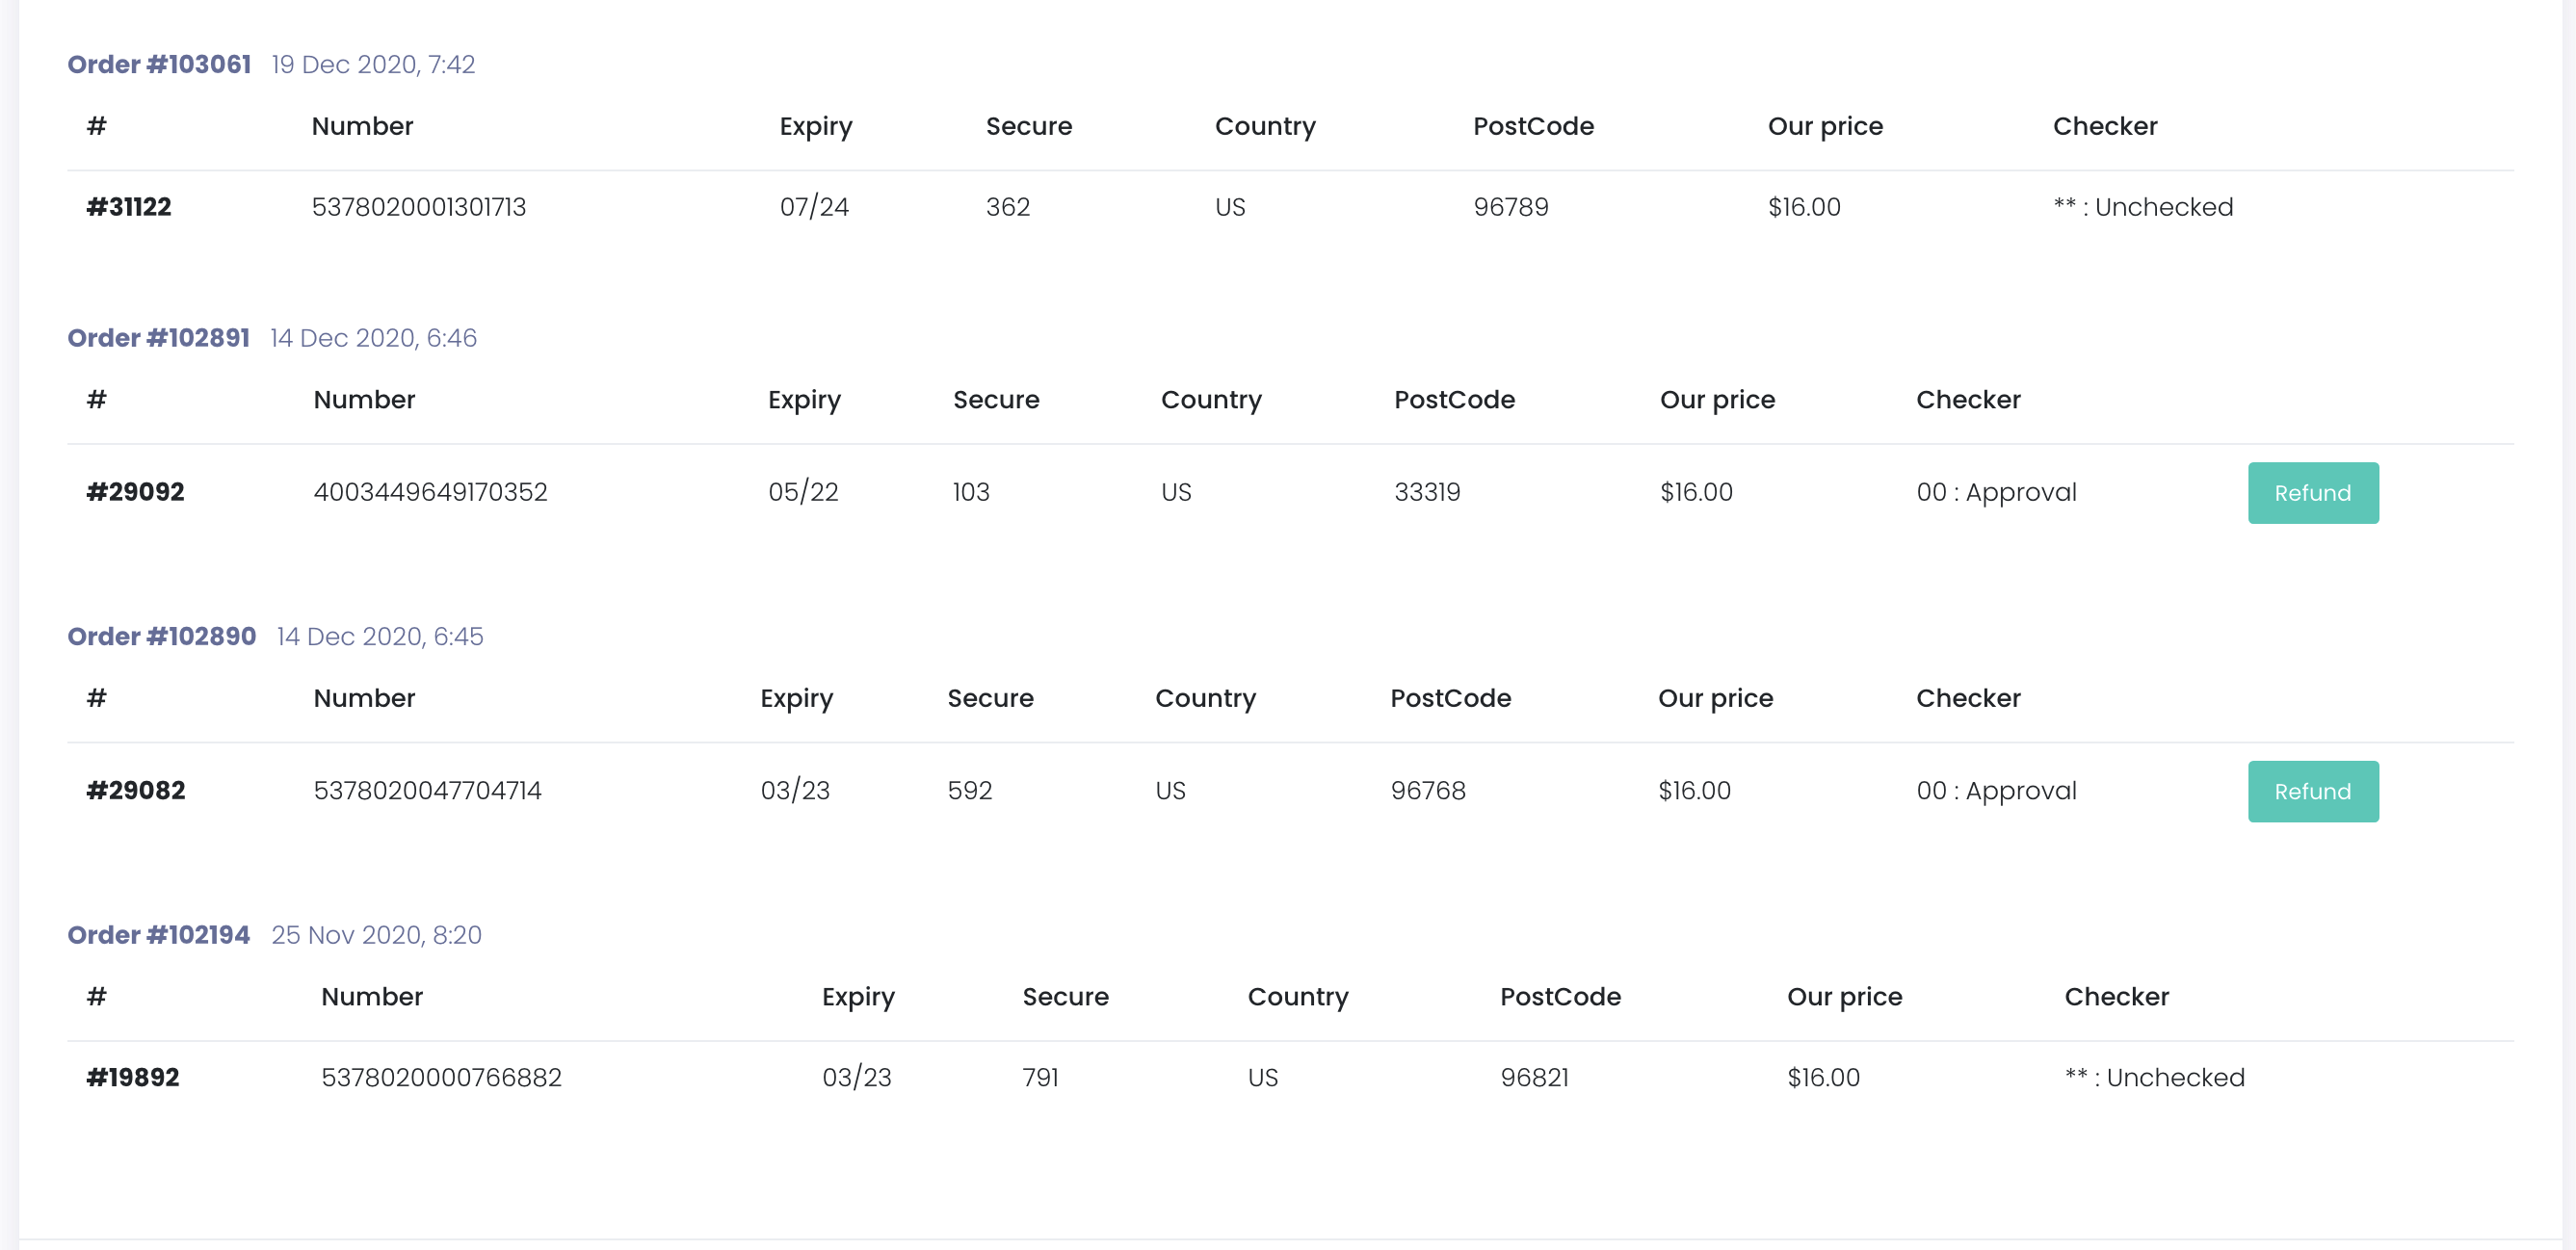
Task: Click Refund button for item #29082
Action: (x=2313, y=792)
